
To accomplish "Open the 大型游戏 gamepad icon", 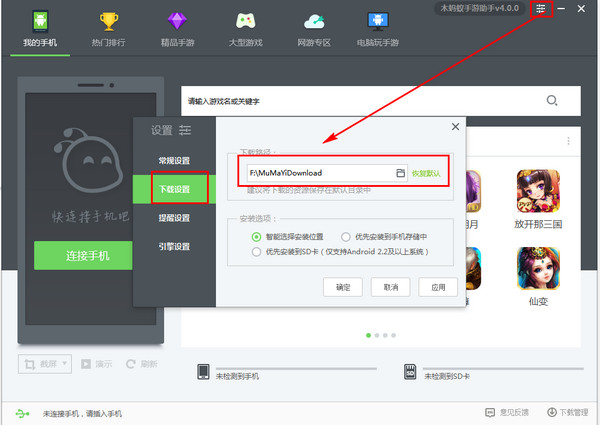I will 244,20.
